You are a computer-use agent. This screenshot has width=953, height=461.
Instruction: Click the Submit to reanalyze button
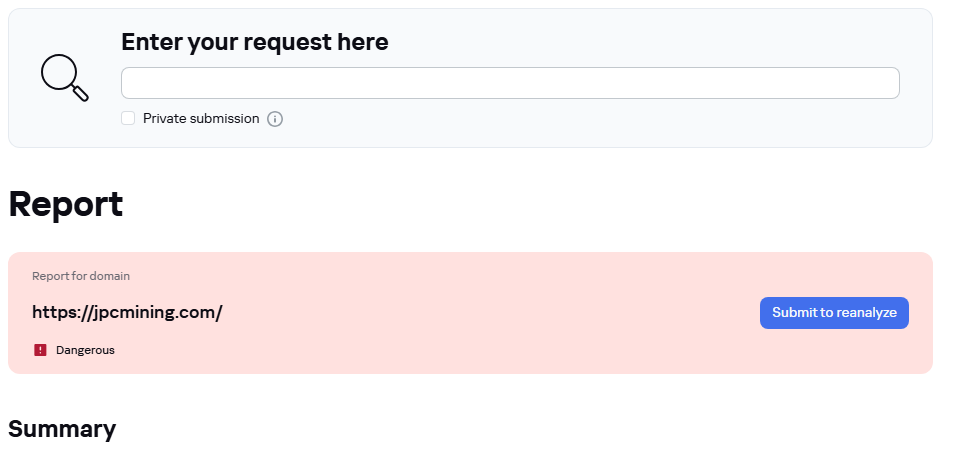(834, 313)
